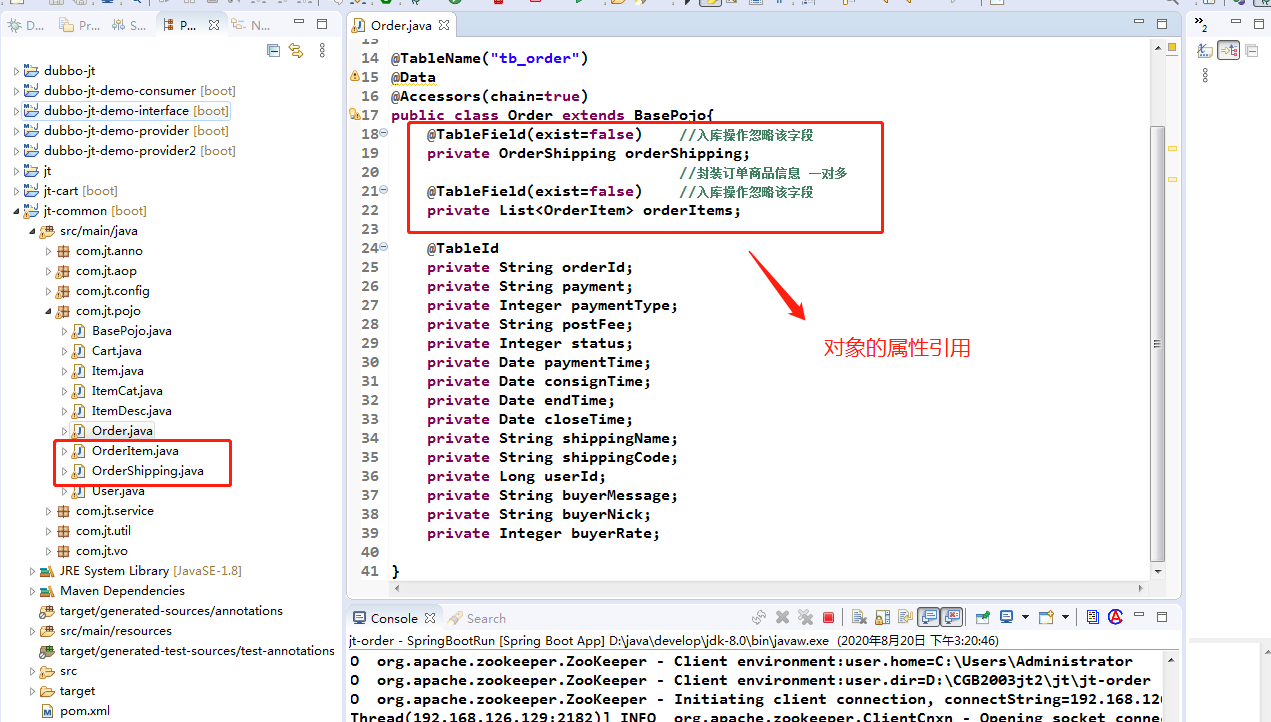
Task: Click the sort icon in Outline panel
Action: (x=1205, y=50)
